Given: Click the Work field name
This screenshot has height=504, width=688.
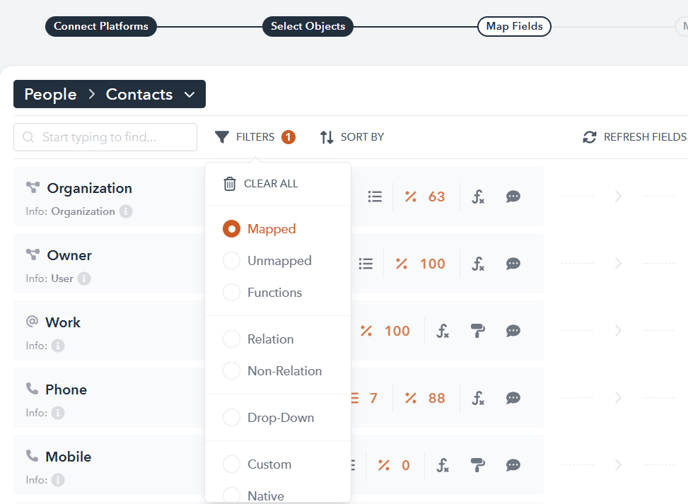Looking at the screenshot, I should [x=63, y=322].
